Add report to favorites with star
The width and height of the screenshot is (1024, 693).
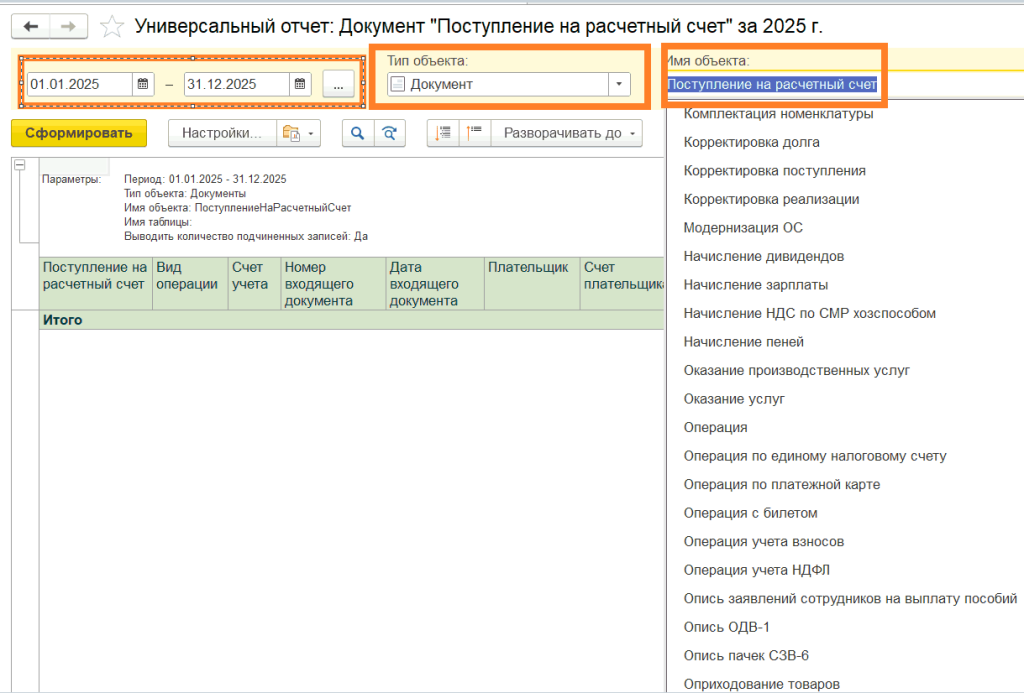pyautogui.click(x=114, y=27)
